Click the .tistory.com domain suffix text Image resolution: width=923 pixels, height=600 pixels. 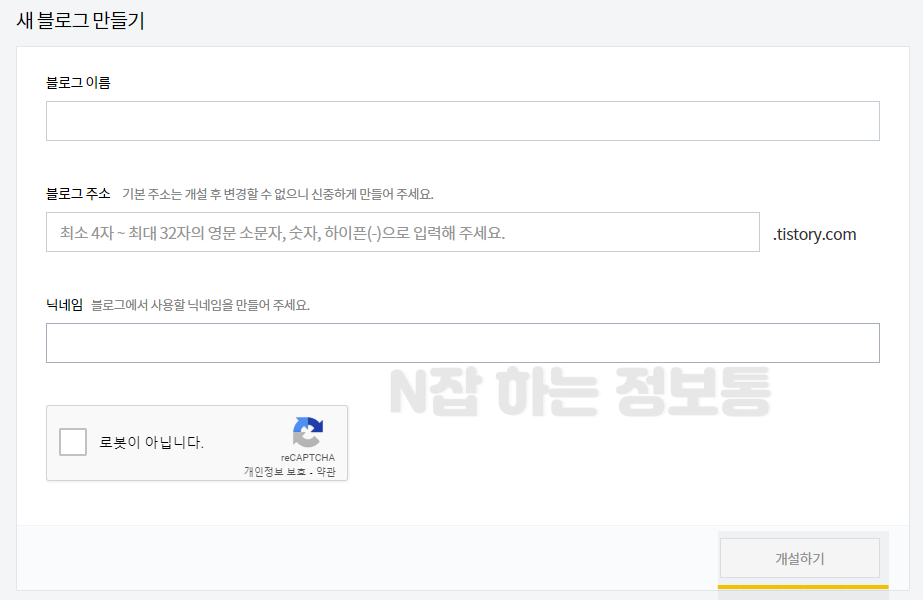point(815,234)
